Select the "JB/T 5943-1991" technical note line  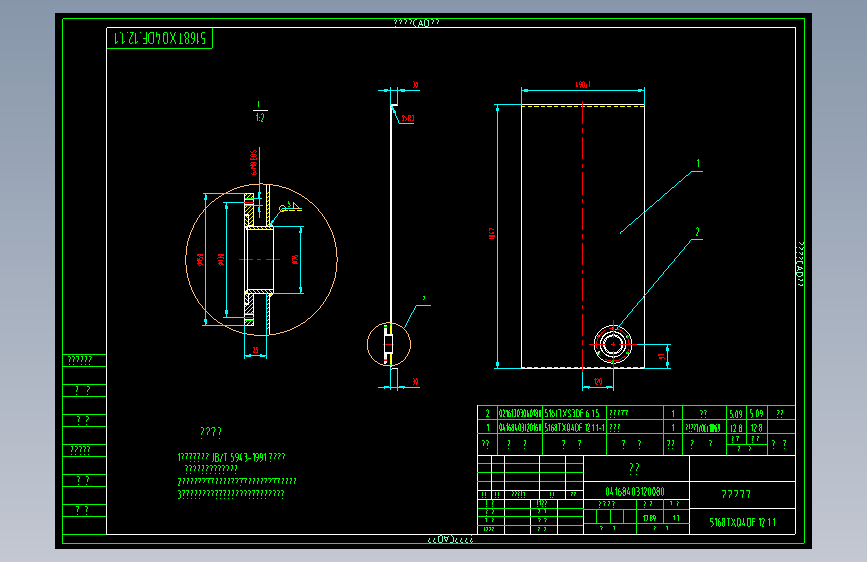(231, 457)
